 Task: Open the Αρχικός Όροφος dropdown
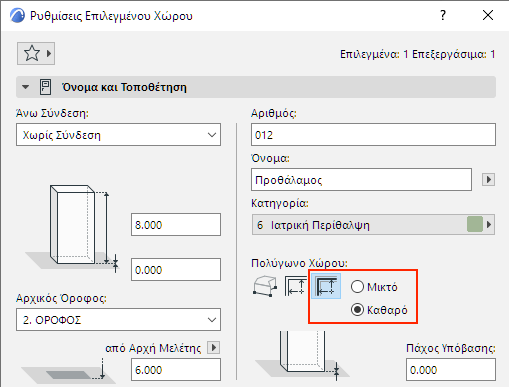point(118,319)
